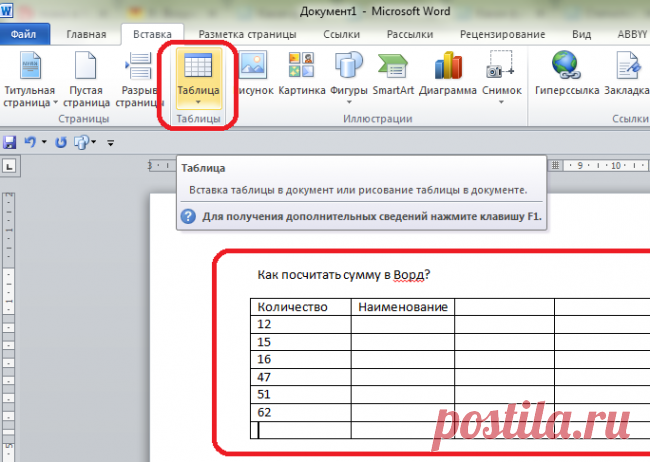Insert a Гиперссылка hyperlink
Viewport: 650px width, 462px height.
coord(567,74)
